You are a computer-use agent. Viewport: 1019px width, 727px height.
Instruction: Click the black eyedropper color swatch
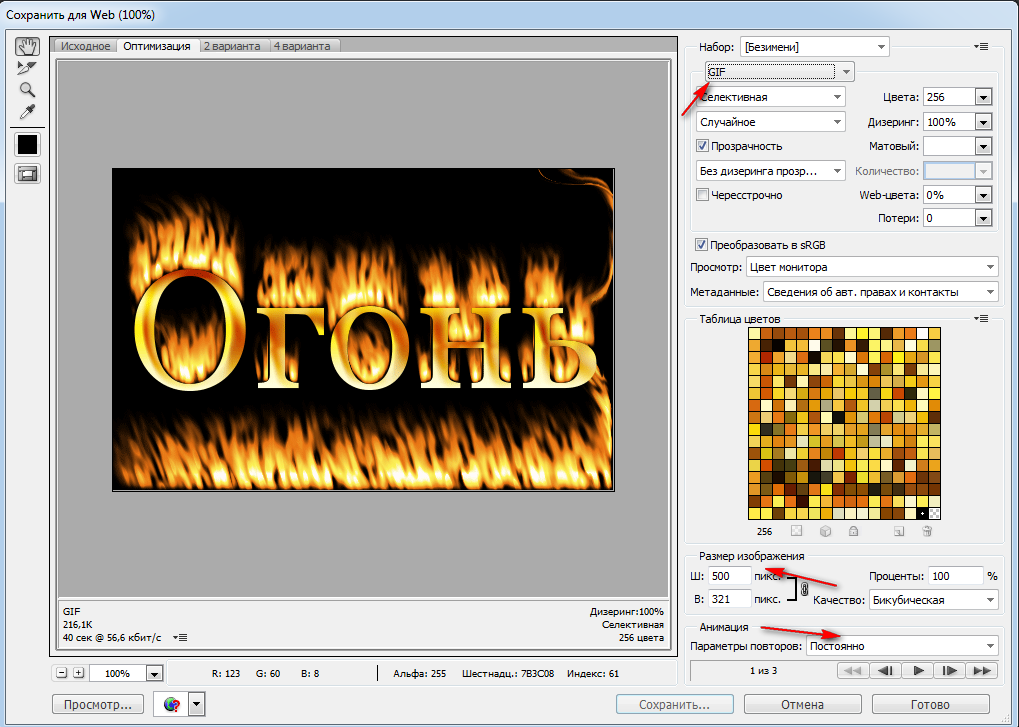[27, 144]
